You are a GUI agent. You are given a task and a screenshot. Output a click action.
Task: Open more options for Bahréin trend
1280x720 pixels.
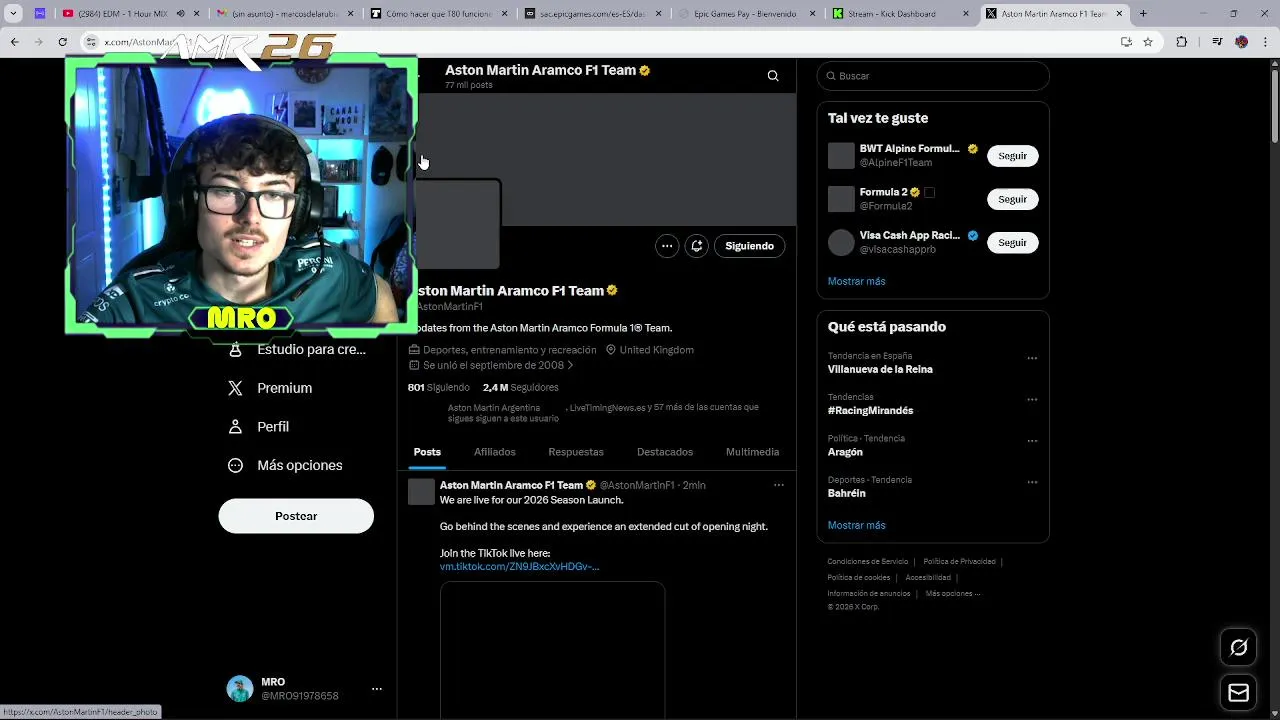(1032, 482)
